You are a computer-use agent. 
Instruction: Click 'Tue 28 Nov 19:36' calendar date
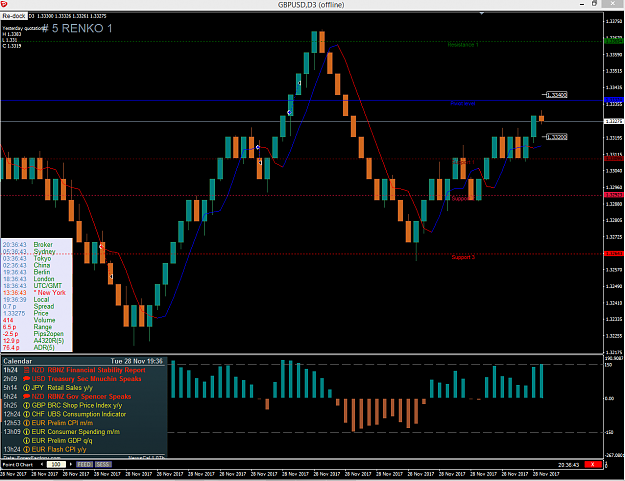click(137, 361)
